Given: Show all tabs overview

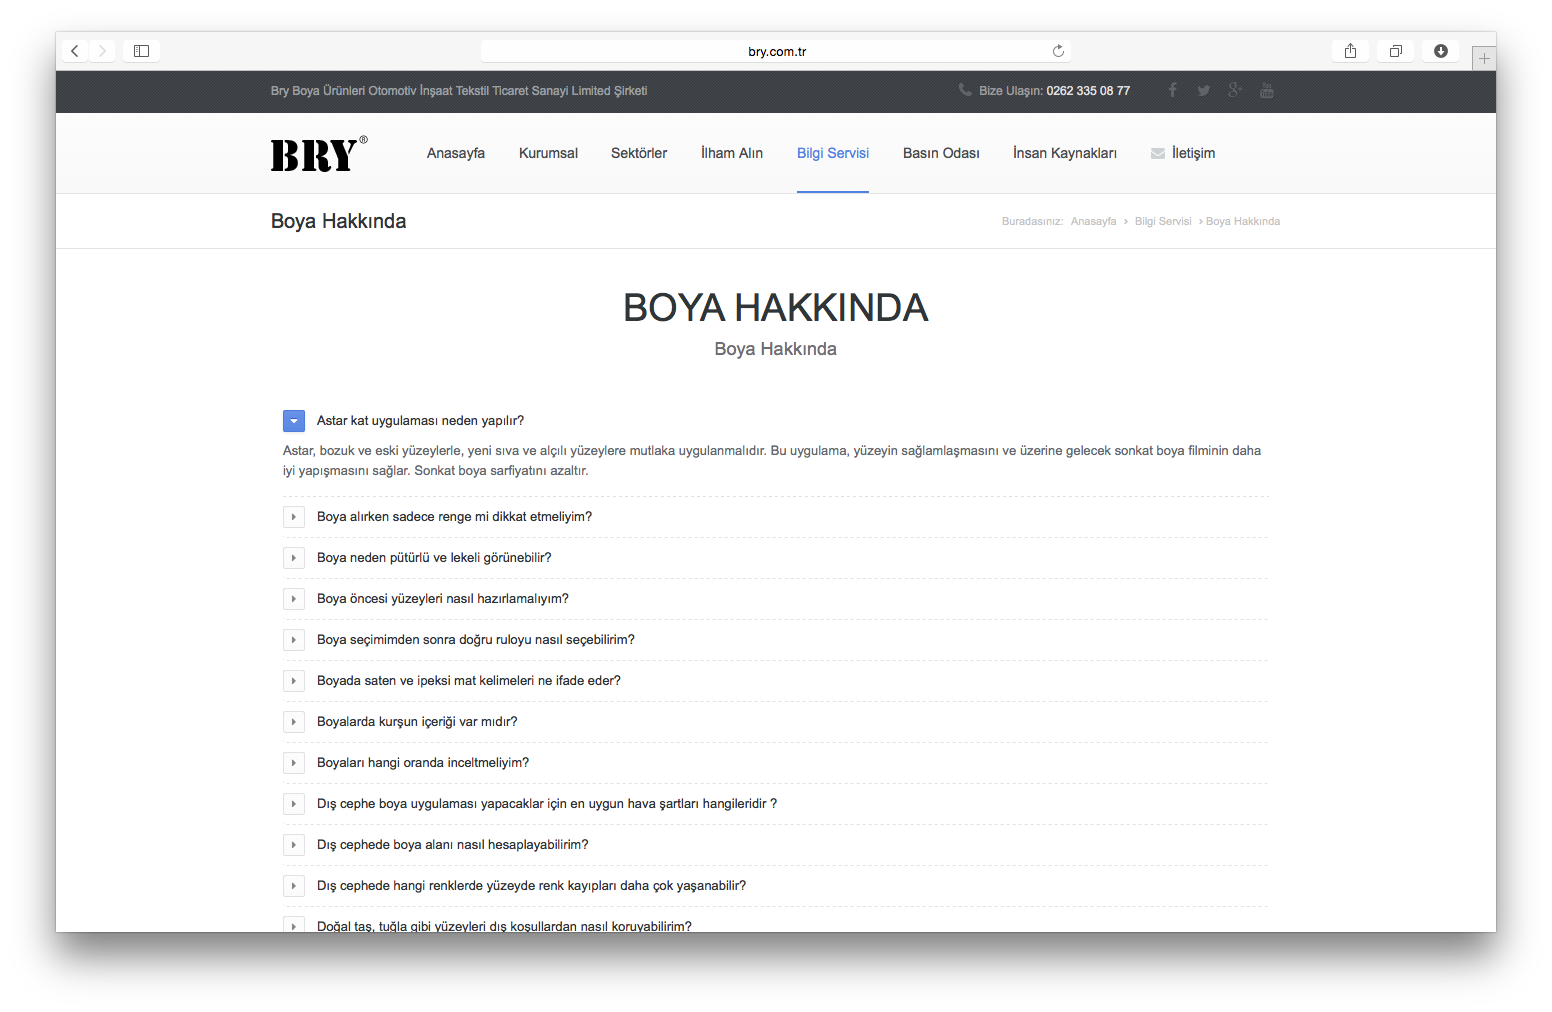Looking at the screenshot, I should point(1395,51).
